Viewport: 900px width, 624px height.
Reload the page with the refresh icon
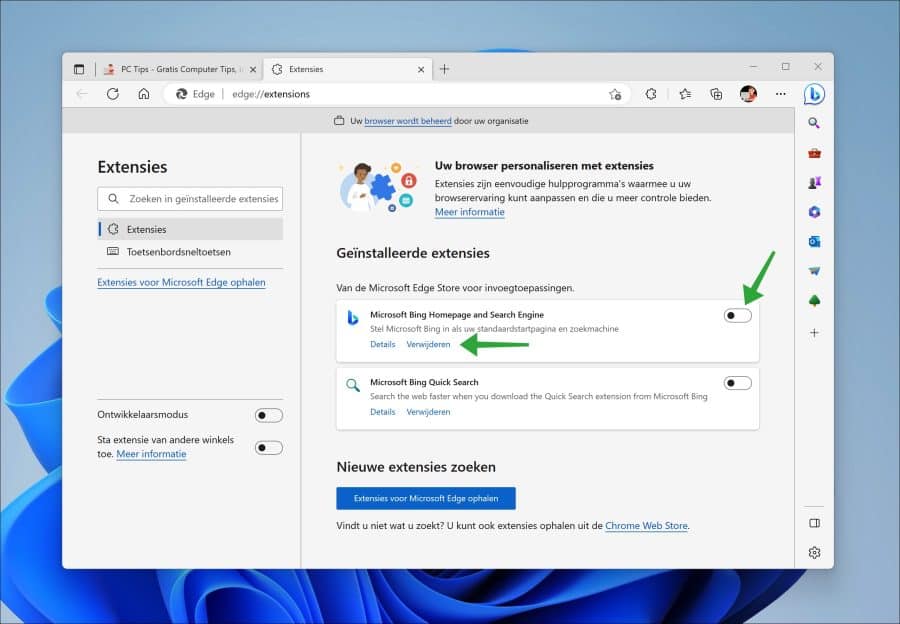(112, 94)
